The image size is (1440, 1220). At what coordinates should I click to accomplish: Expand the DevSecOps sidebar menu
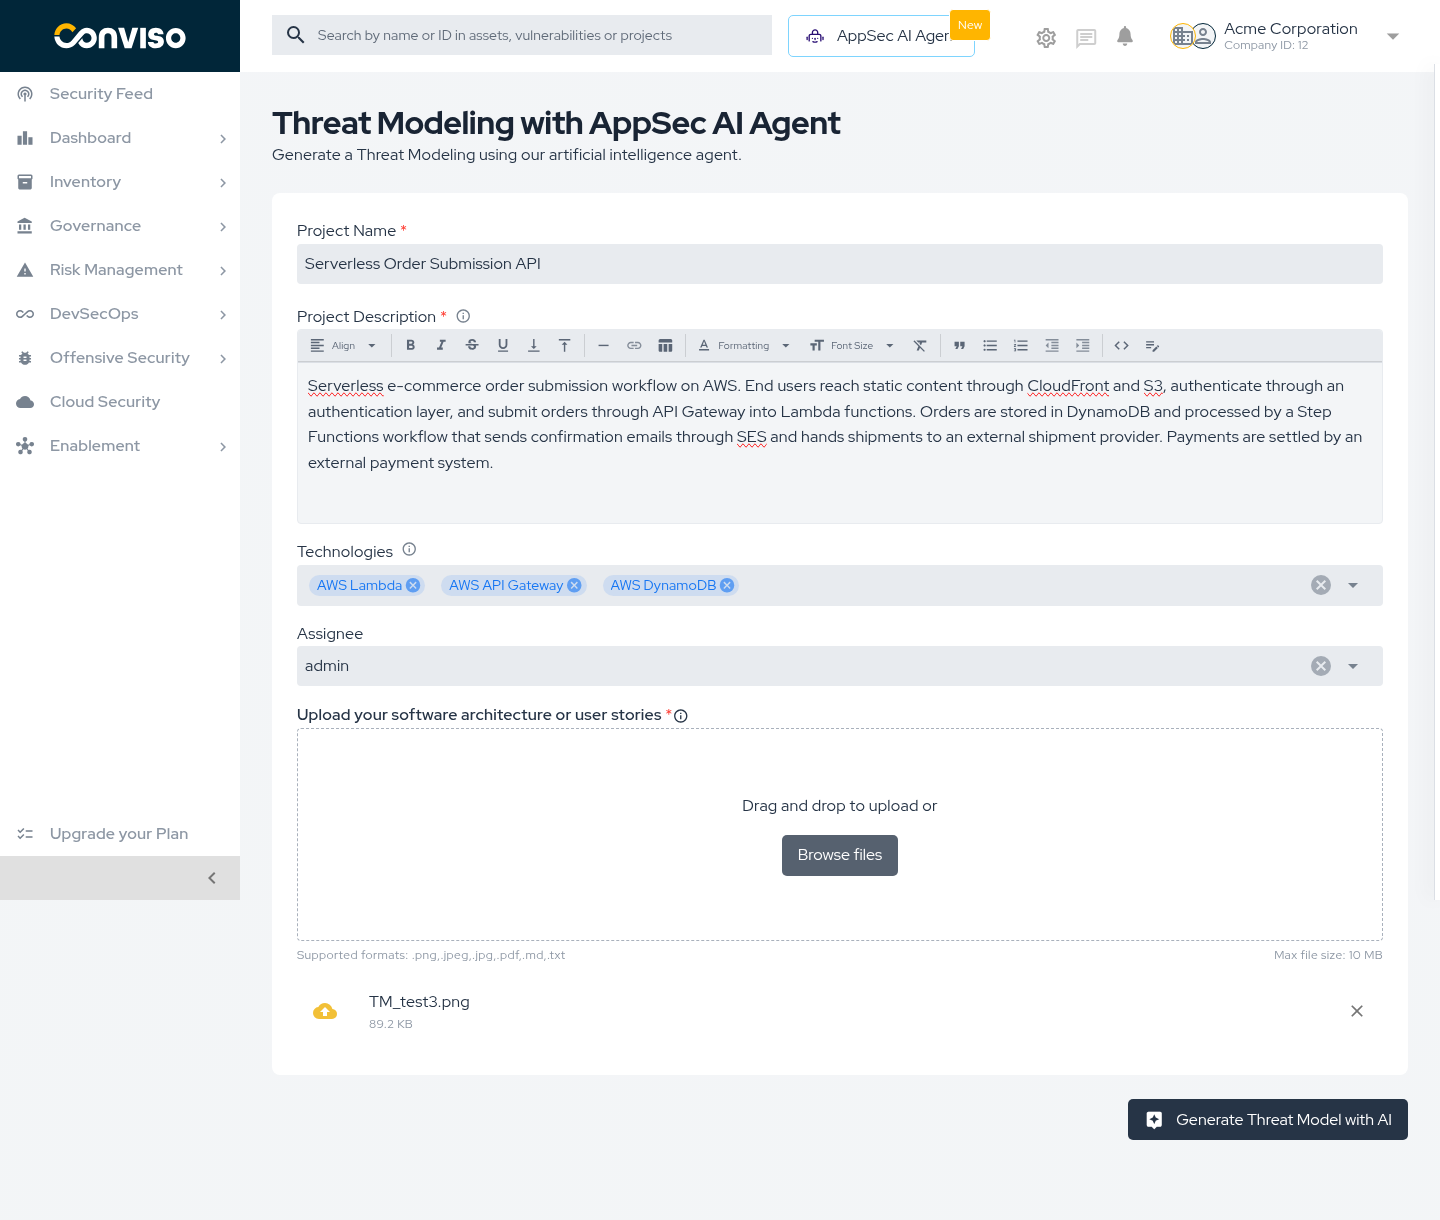point(120,314)
